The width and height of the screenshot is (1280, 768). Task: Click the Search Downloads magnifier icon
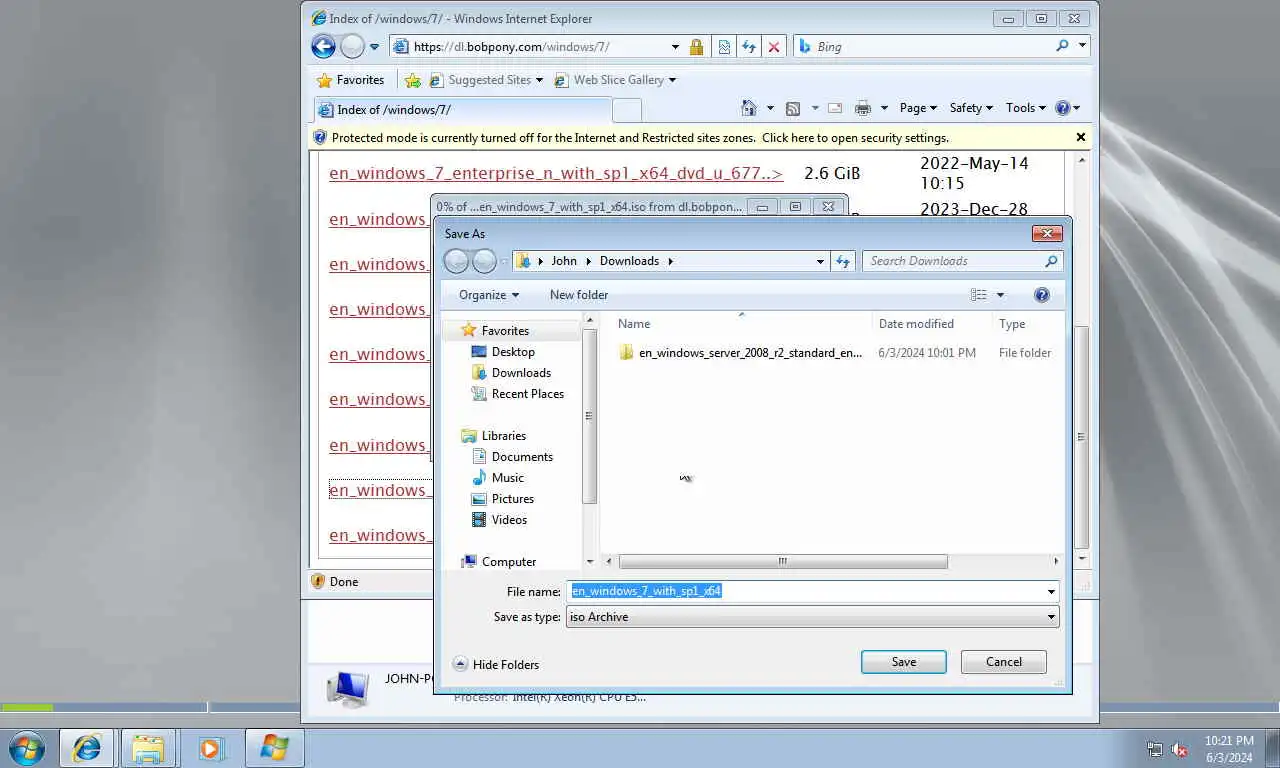[x=1051, y=261]
